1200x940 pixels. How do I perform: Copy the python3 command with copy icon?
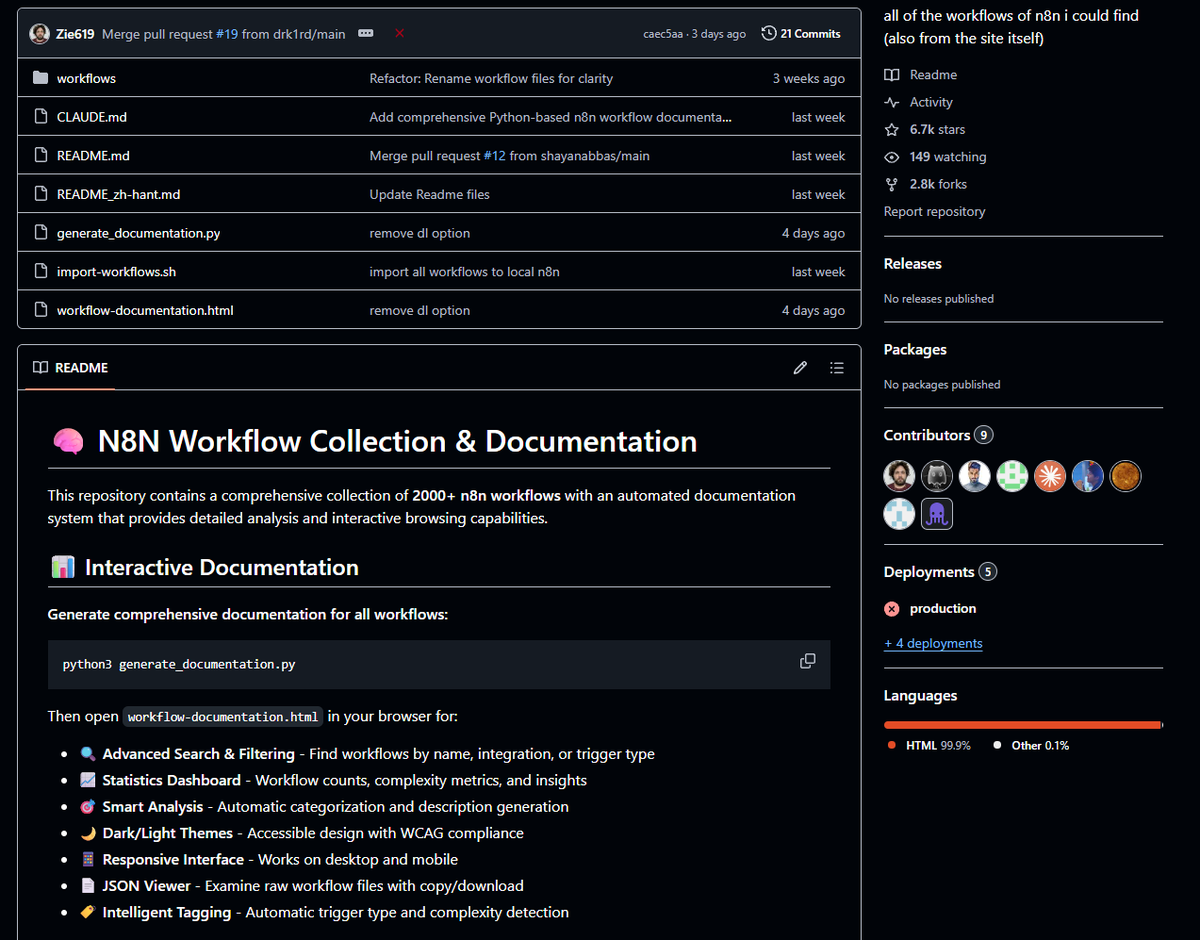808,661
